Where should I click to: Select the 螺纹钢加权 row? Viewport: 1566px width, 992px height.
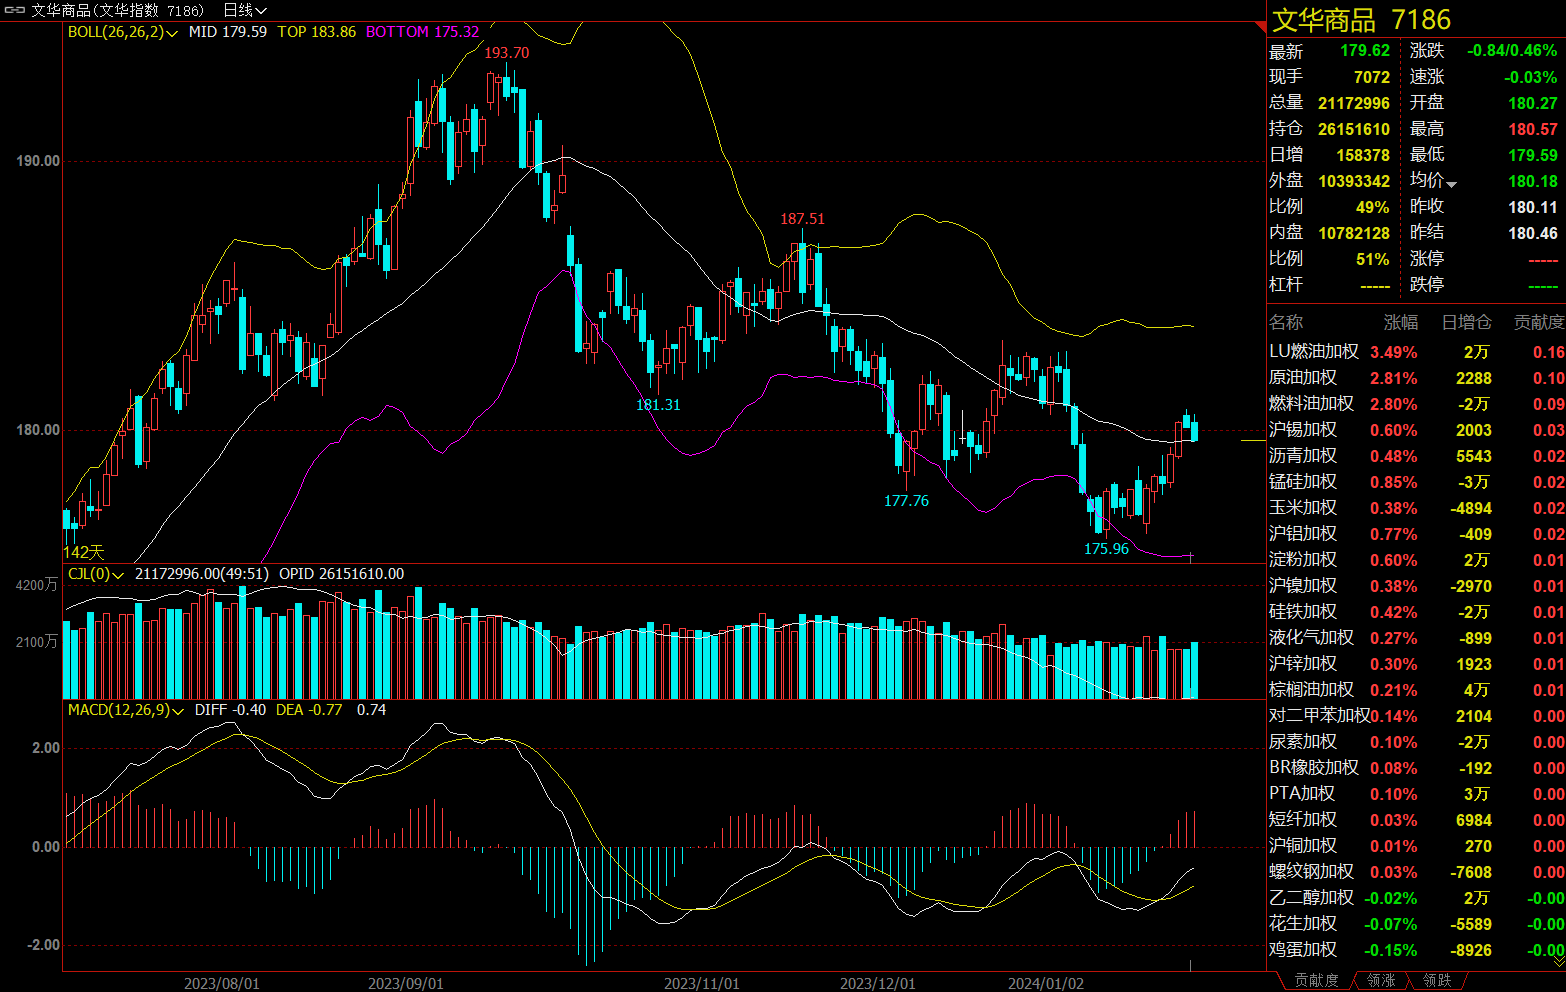[1416, 872]
